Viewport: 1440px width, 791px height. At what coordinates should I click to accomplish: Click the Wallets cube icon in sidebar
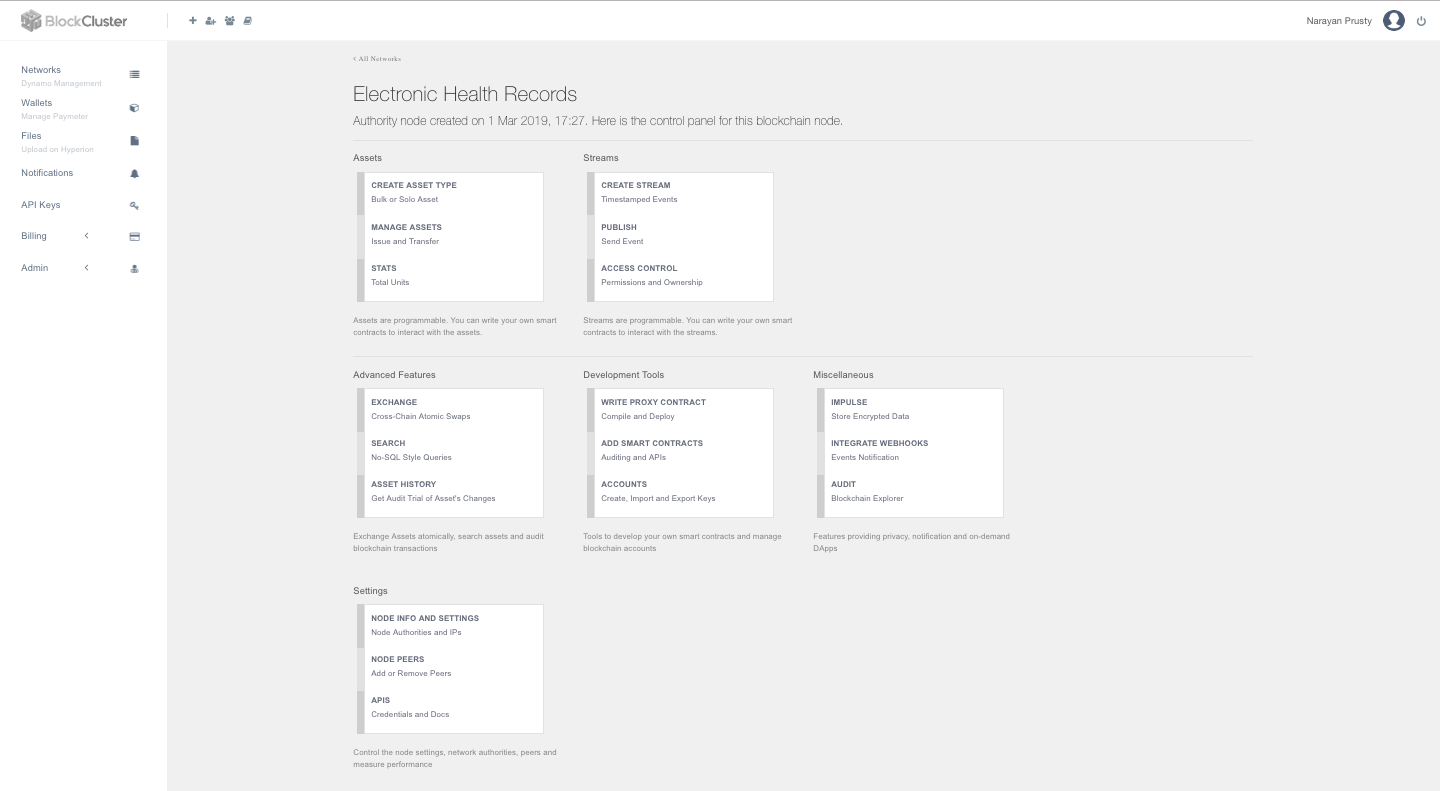click(135, 108)
